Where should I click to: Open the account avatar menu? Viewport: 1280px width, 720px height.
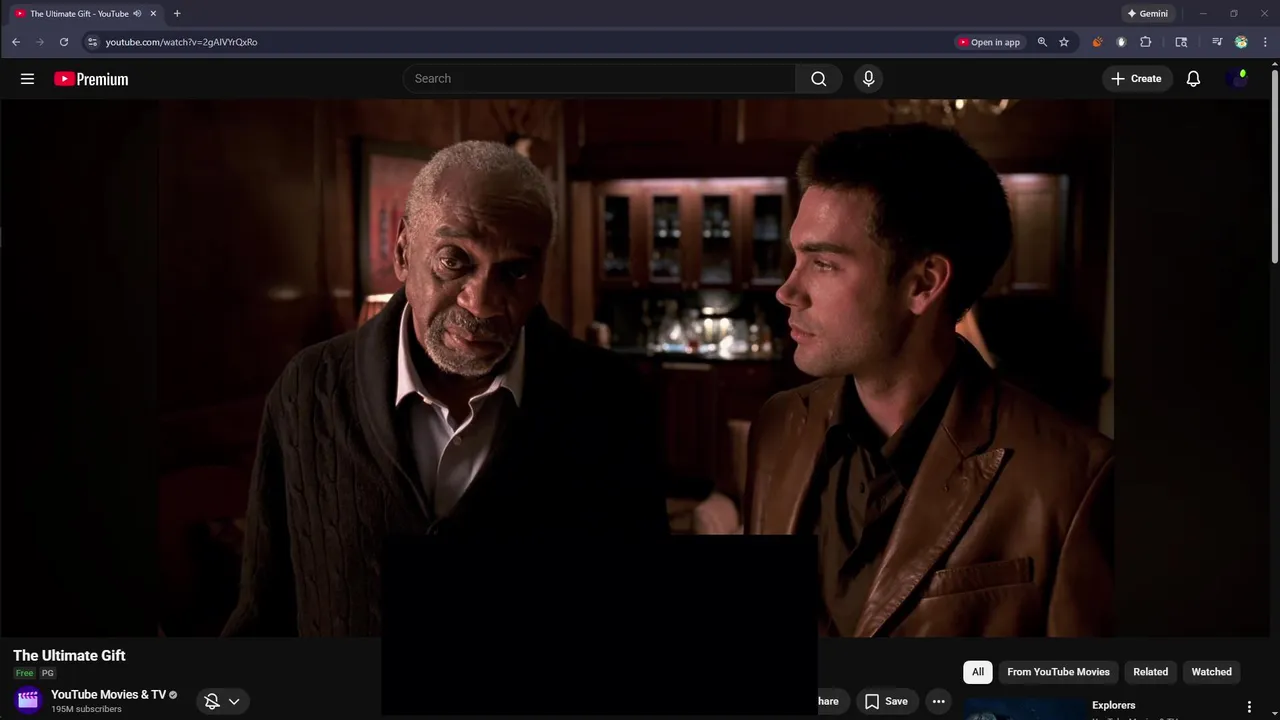pyautogui.click(x=1237, y=79)
